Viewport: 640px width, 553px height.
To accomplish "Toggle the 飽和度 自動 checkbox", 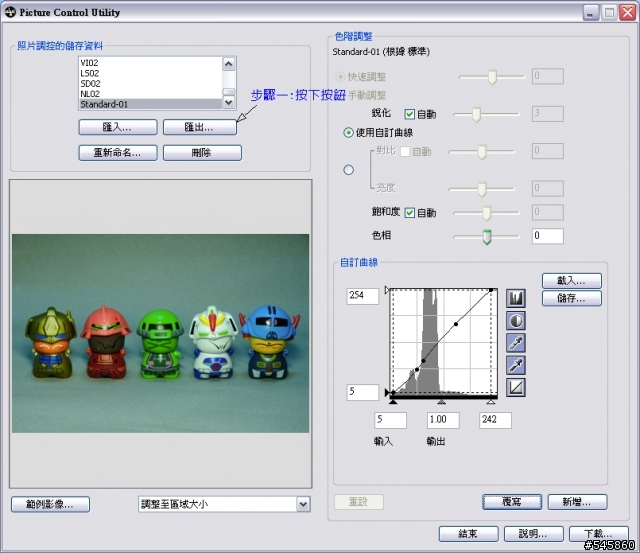I will pos(409,213).
